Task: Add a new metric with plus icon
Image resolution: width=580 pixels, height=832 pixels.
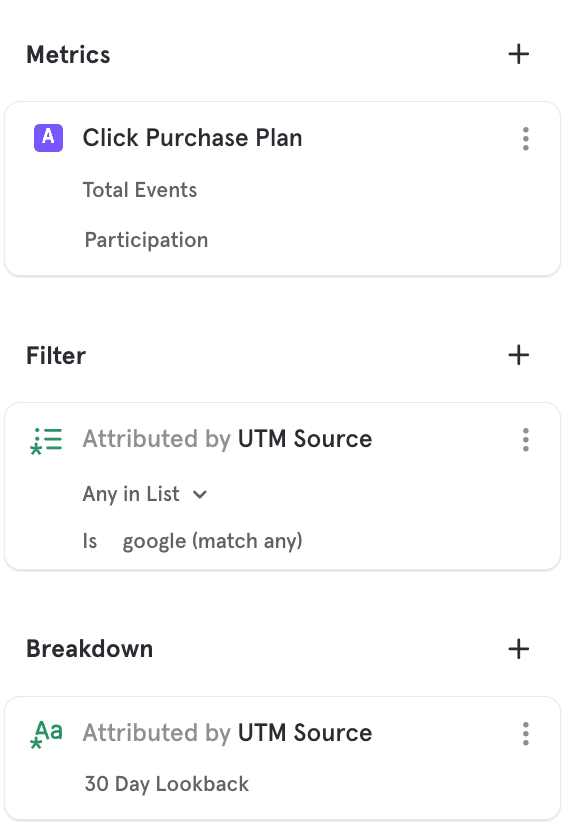Action: 518,54
